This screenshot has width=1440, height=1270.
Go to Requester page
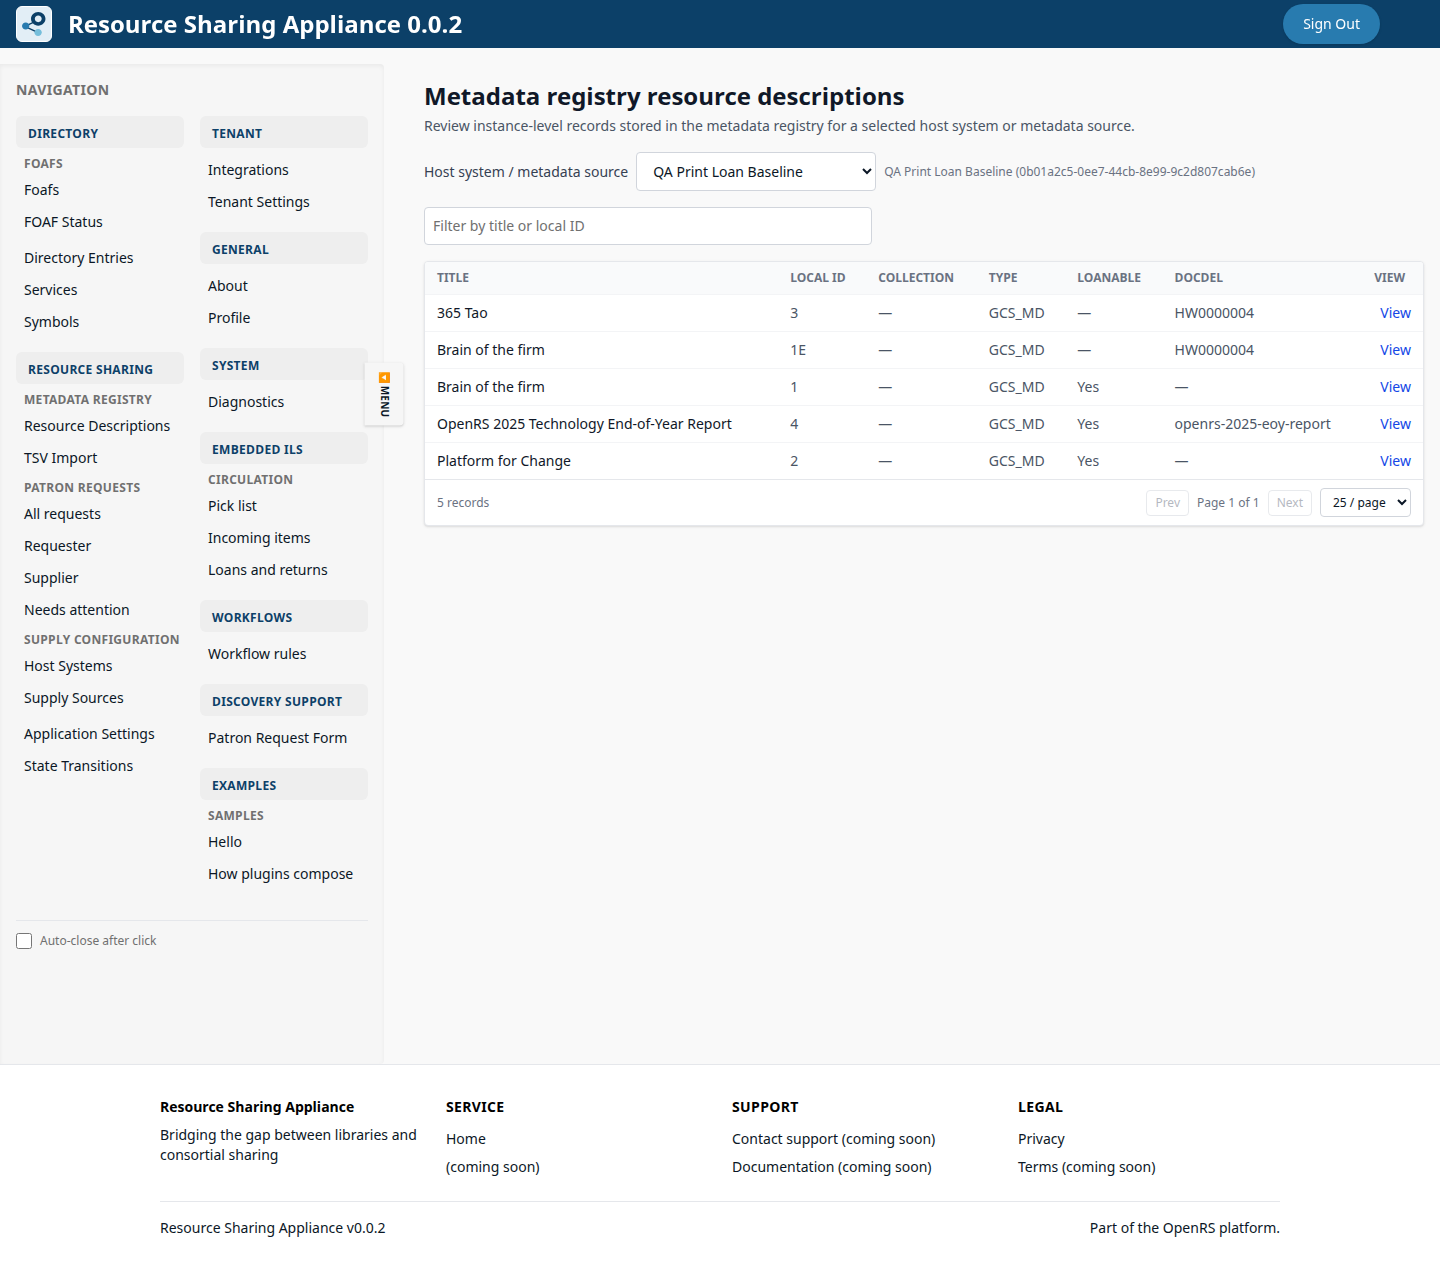[58, 546]
